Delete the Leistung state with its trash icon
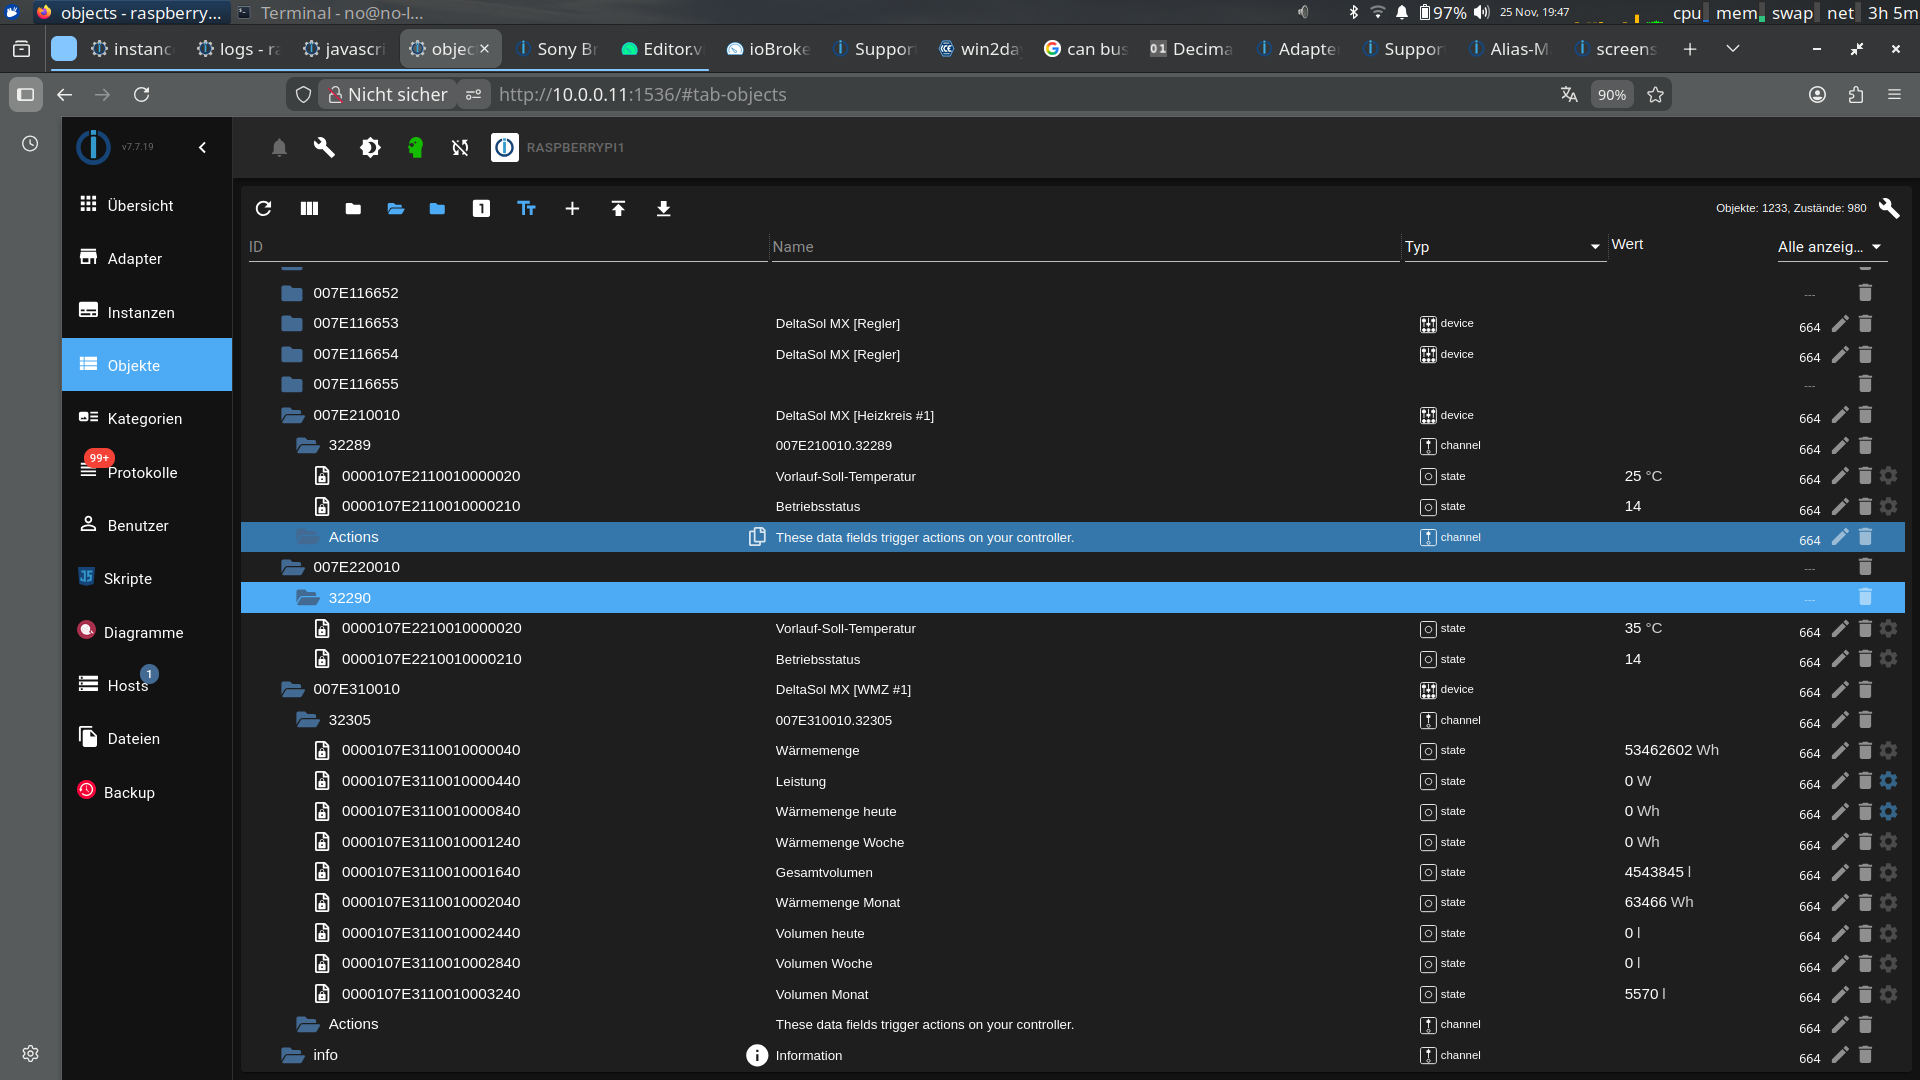The height and width of the screenshot is (1080, 1920). click(x=1865, y=781)
